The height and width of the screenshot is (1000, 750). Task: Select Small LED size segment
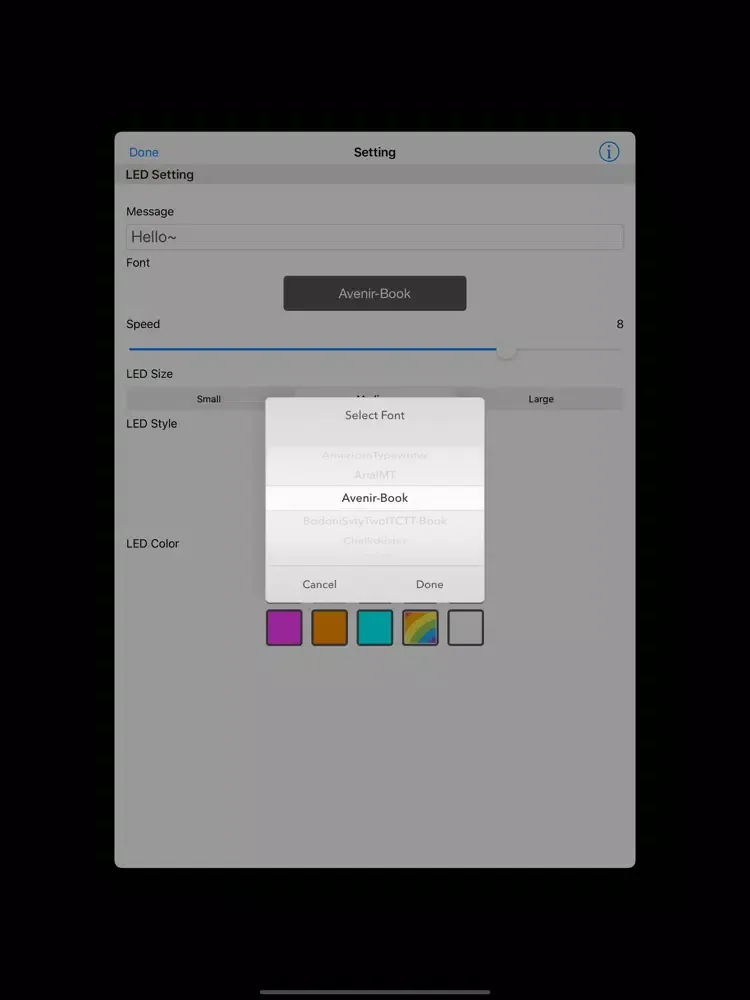[x=209, y=399]
